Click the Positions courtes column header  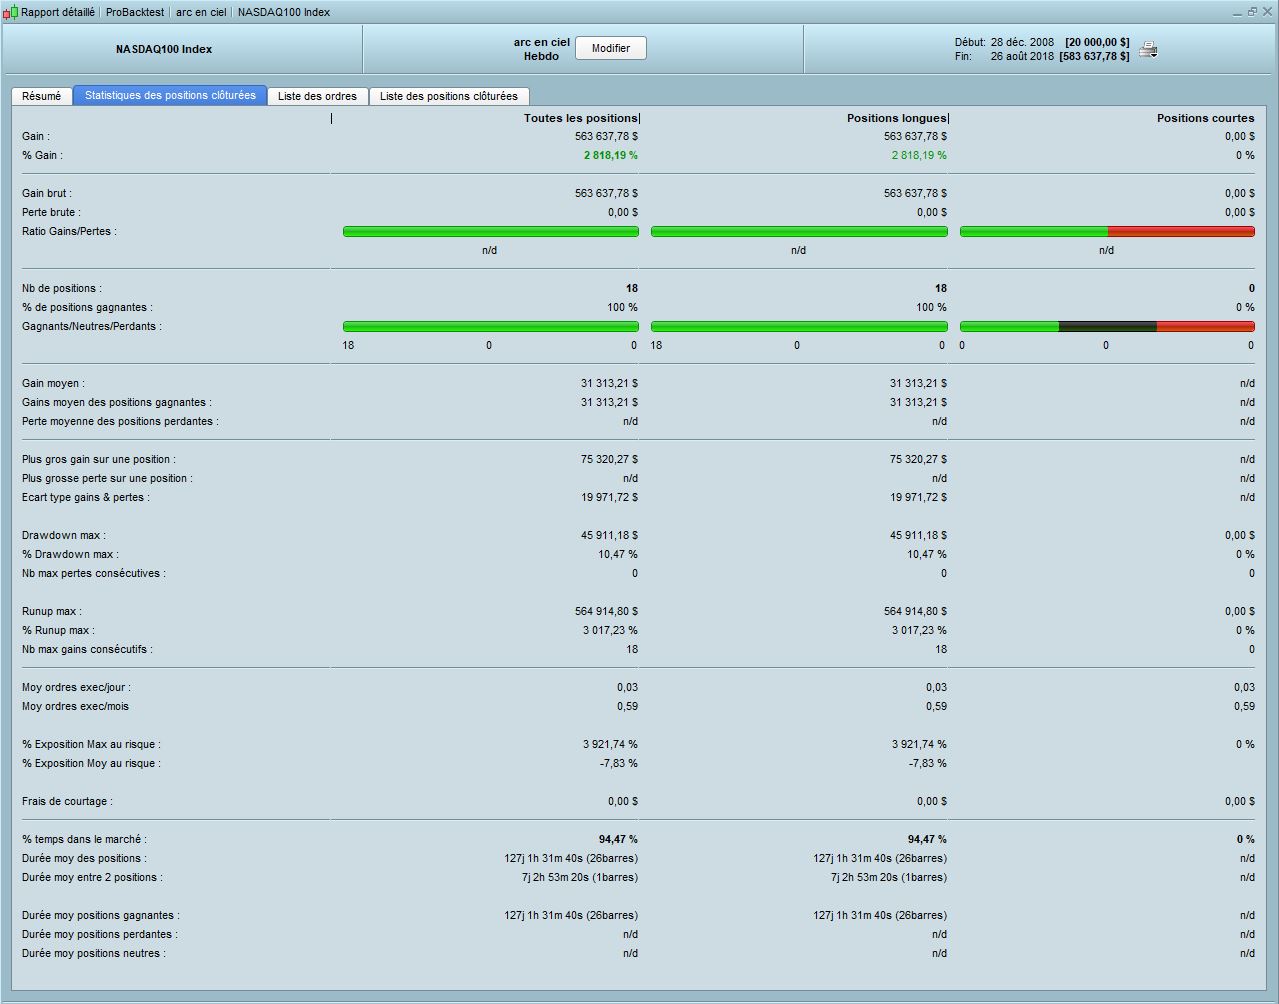tap(1205, 118)
